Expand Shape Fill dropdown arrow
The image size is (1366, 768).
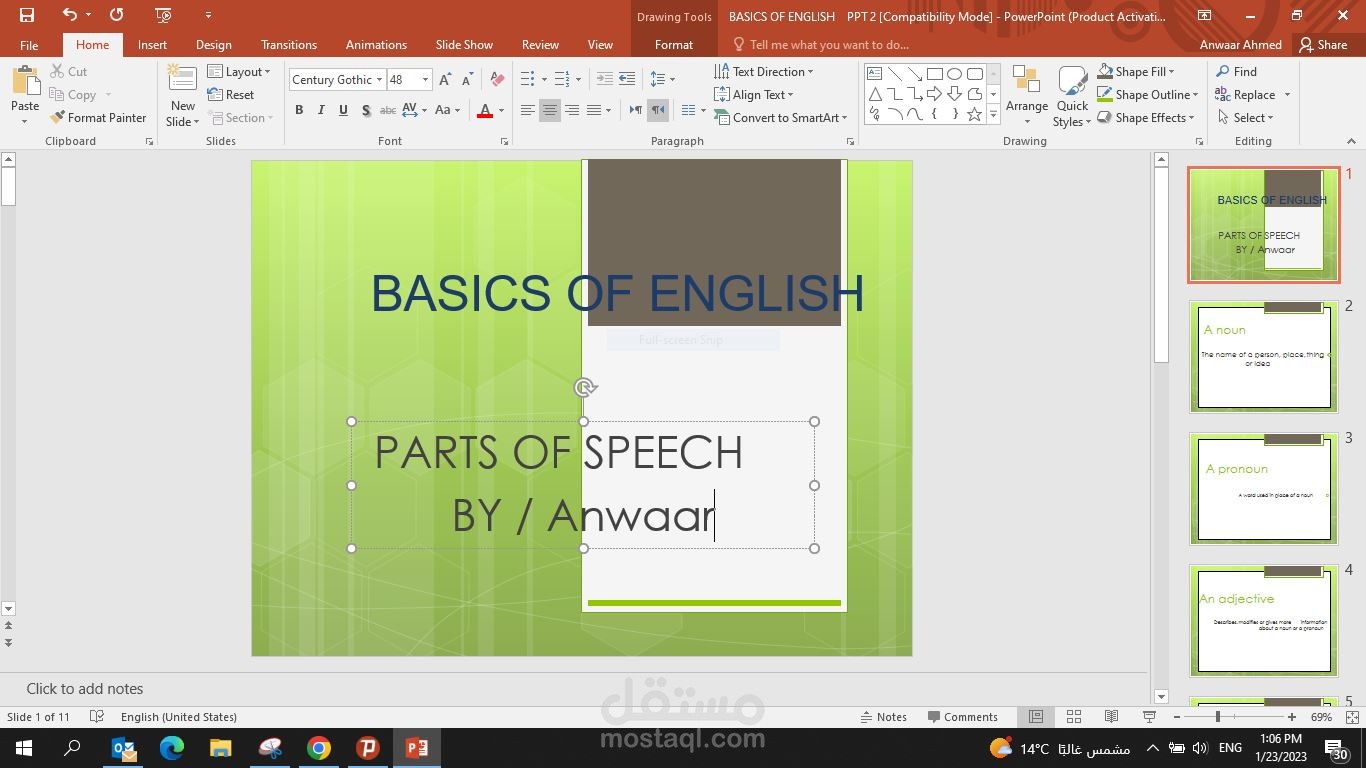[1171, 72]
